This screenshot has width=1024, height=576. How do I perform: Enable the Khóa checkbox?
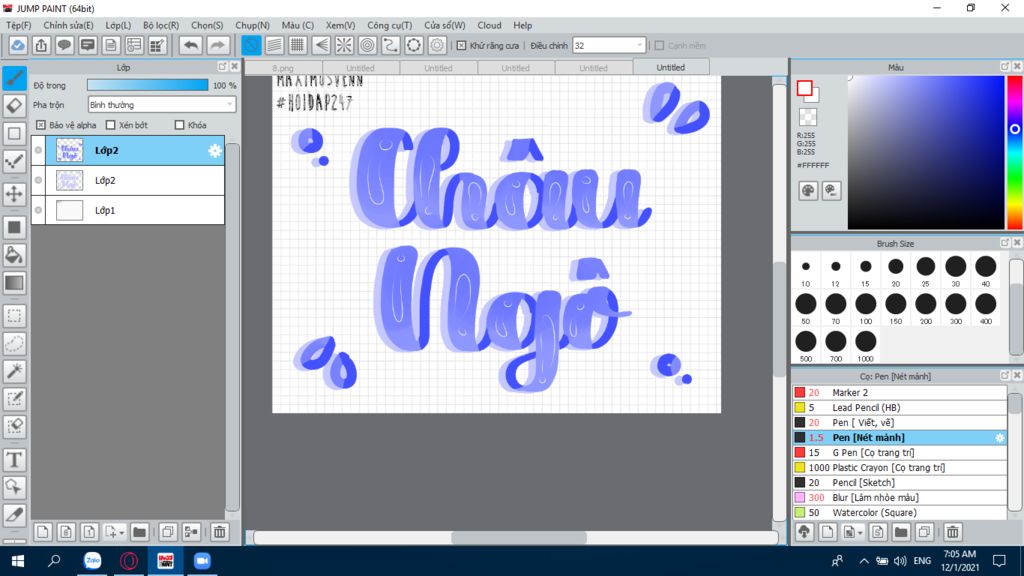(180, 125)
